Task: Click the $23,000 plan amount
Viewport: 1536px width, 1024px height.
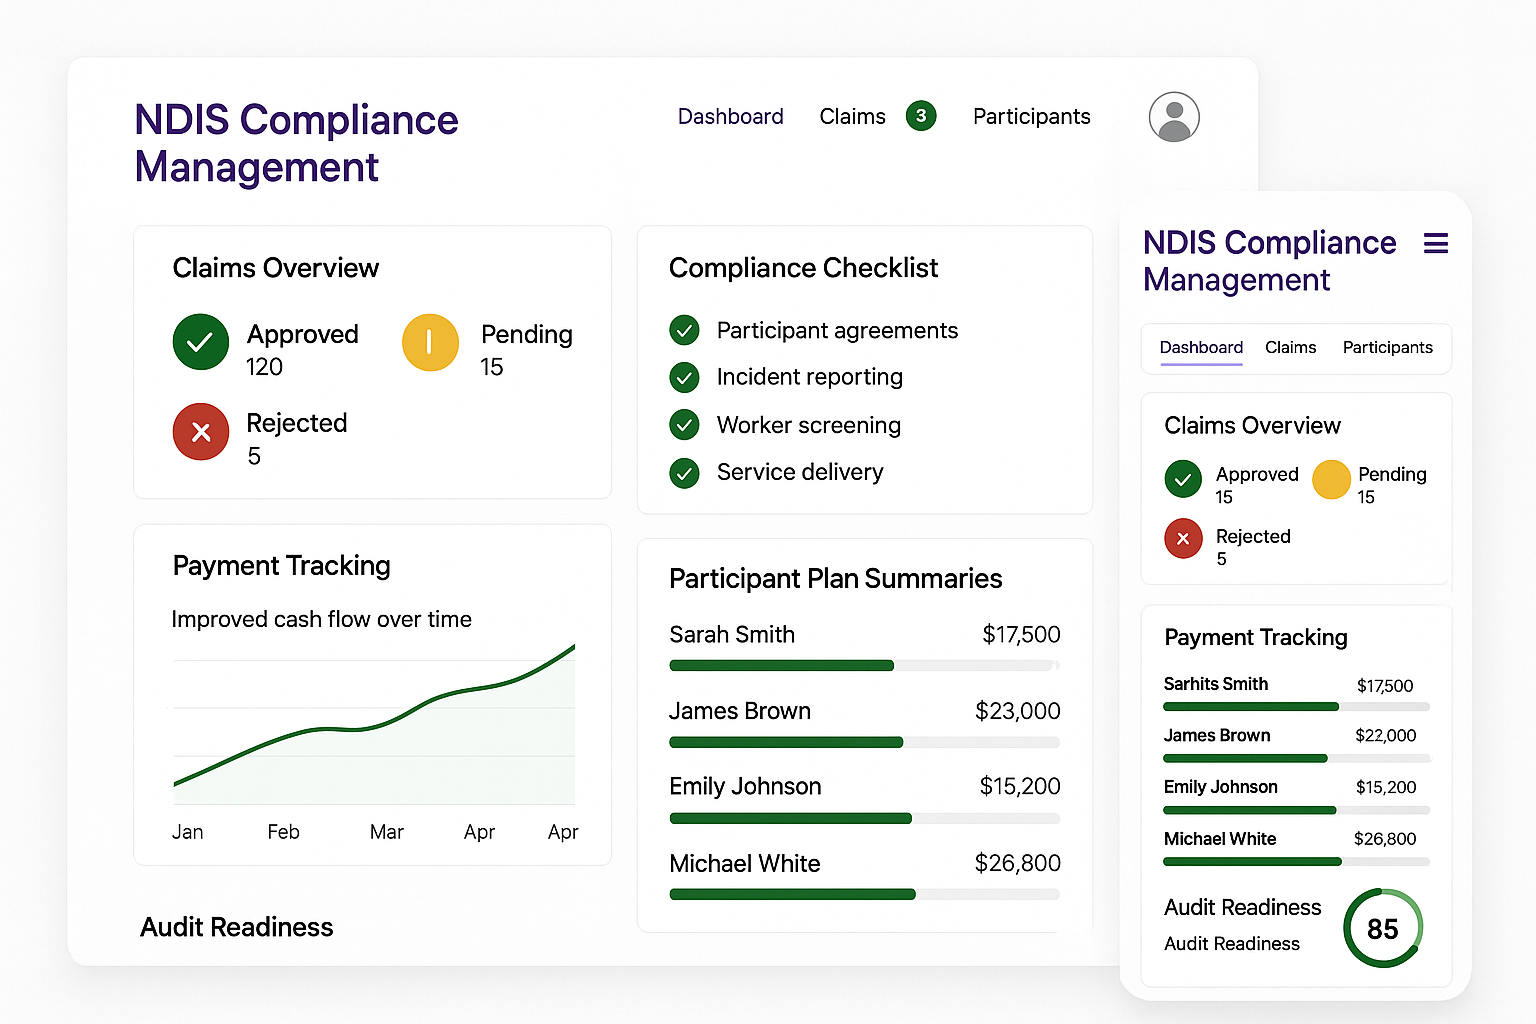Action: click(x=1017, y=711)
